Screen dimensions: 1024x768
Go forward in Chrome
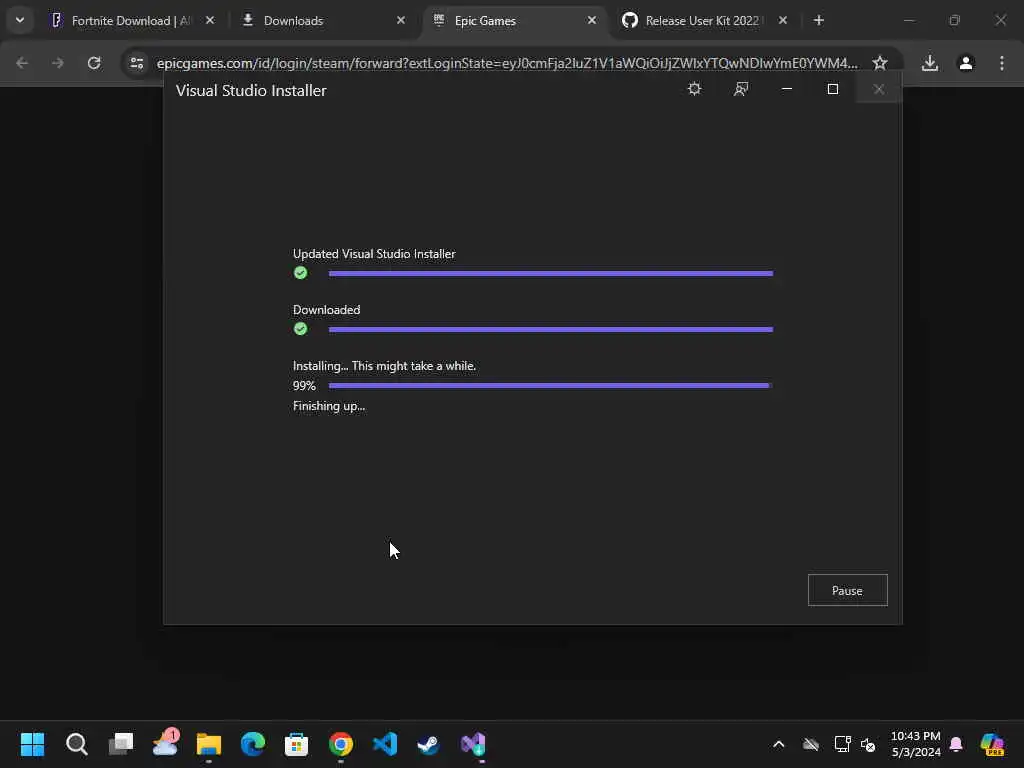57,63
